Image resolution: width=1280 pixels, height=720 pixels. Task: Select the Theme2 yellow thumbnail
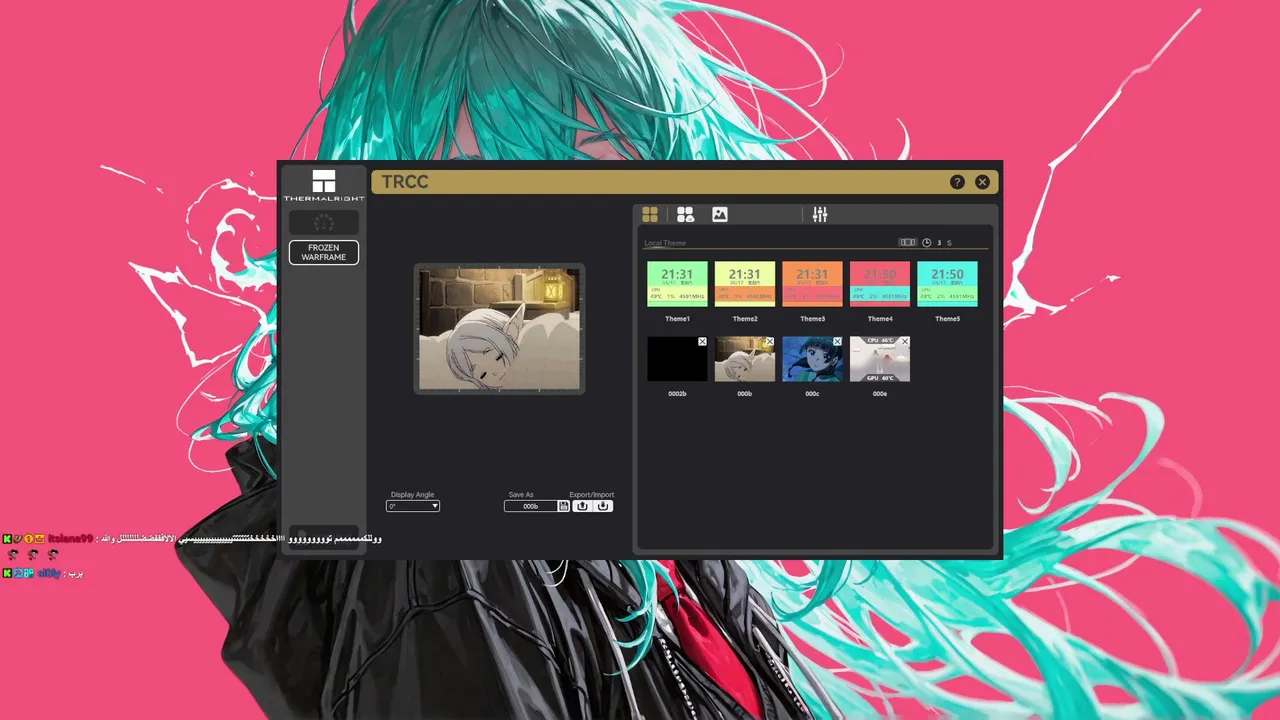745,284
